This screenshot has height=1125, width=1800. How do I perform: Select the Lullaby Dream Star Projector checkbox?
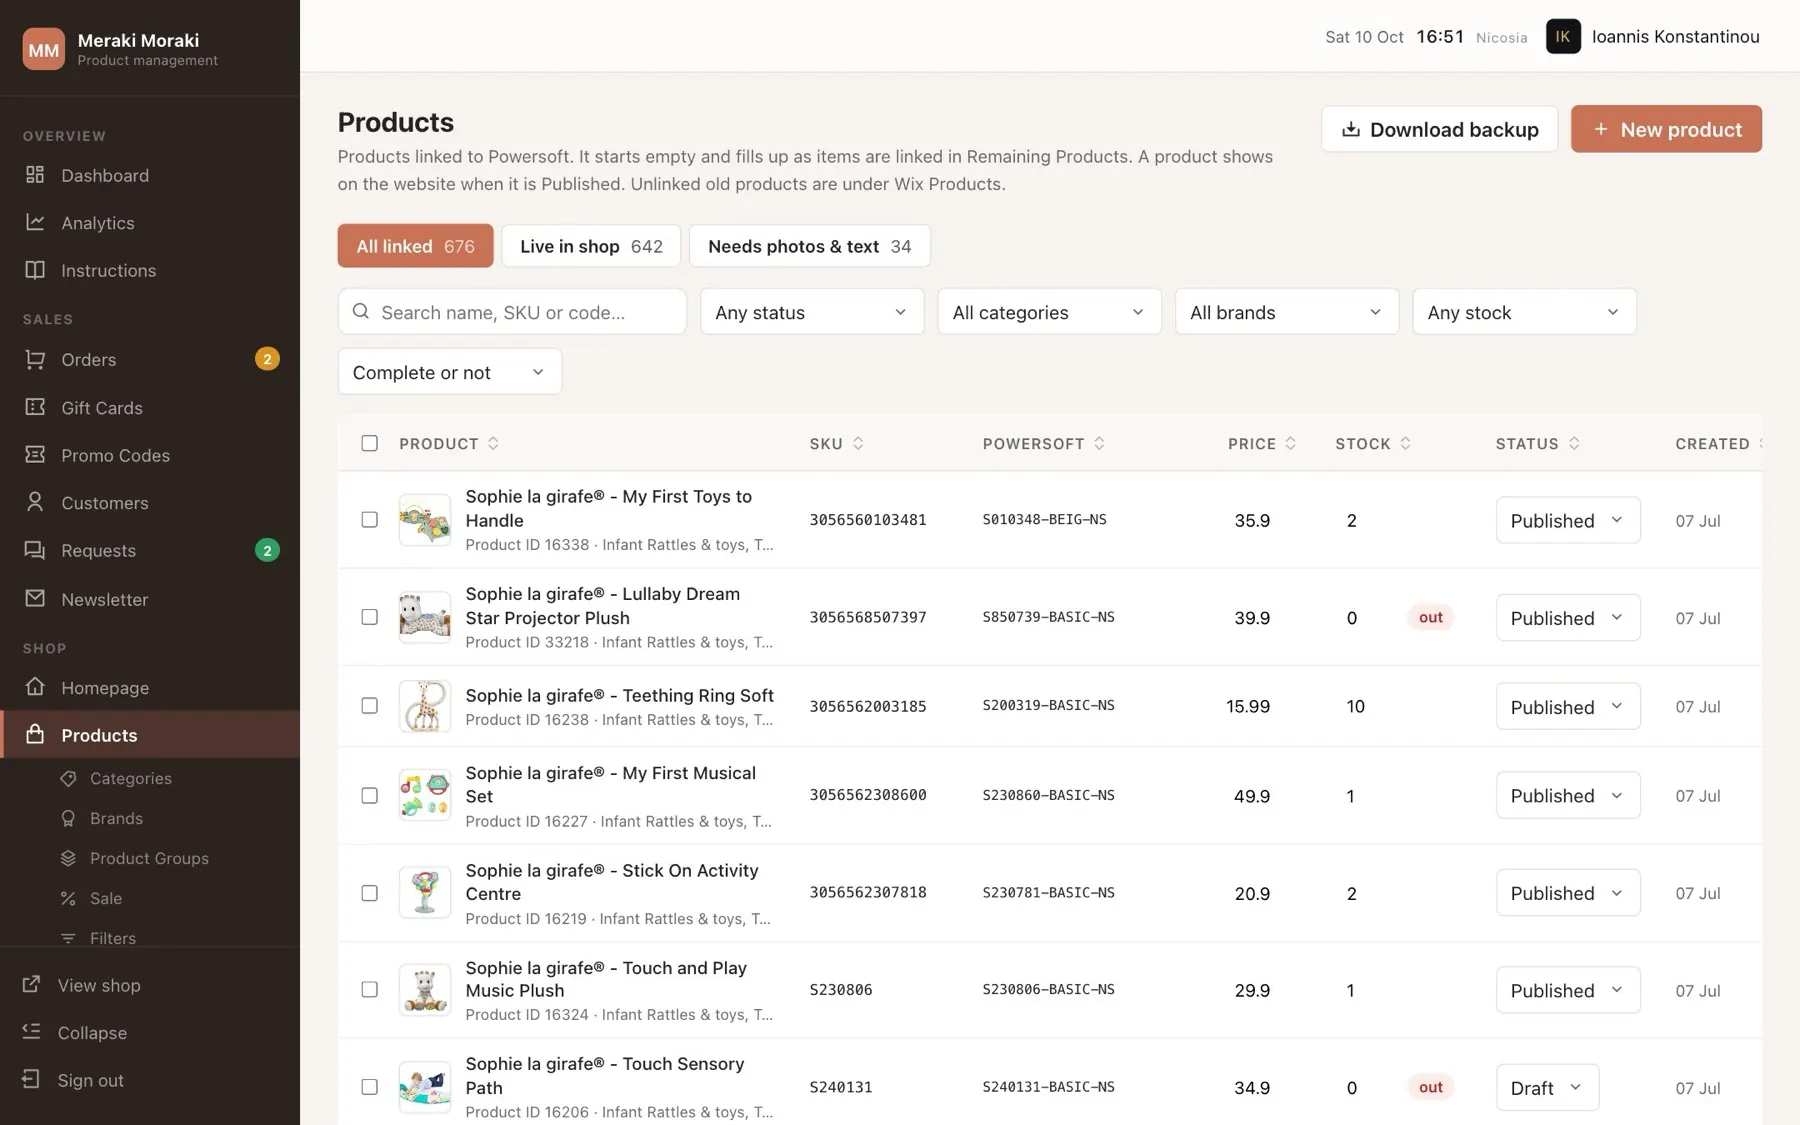click(x=369, y=617)
